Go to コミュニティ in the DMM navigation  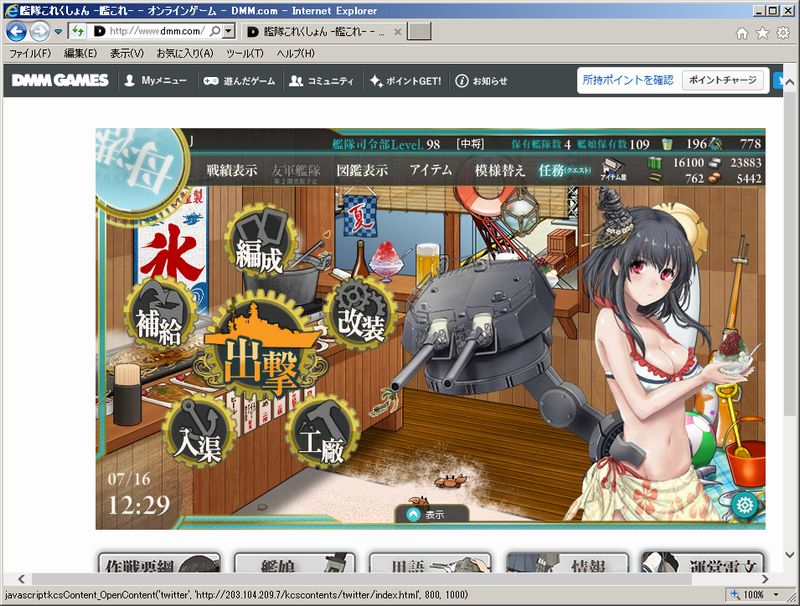pos(321,81)
